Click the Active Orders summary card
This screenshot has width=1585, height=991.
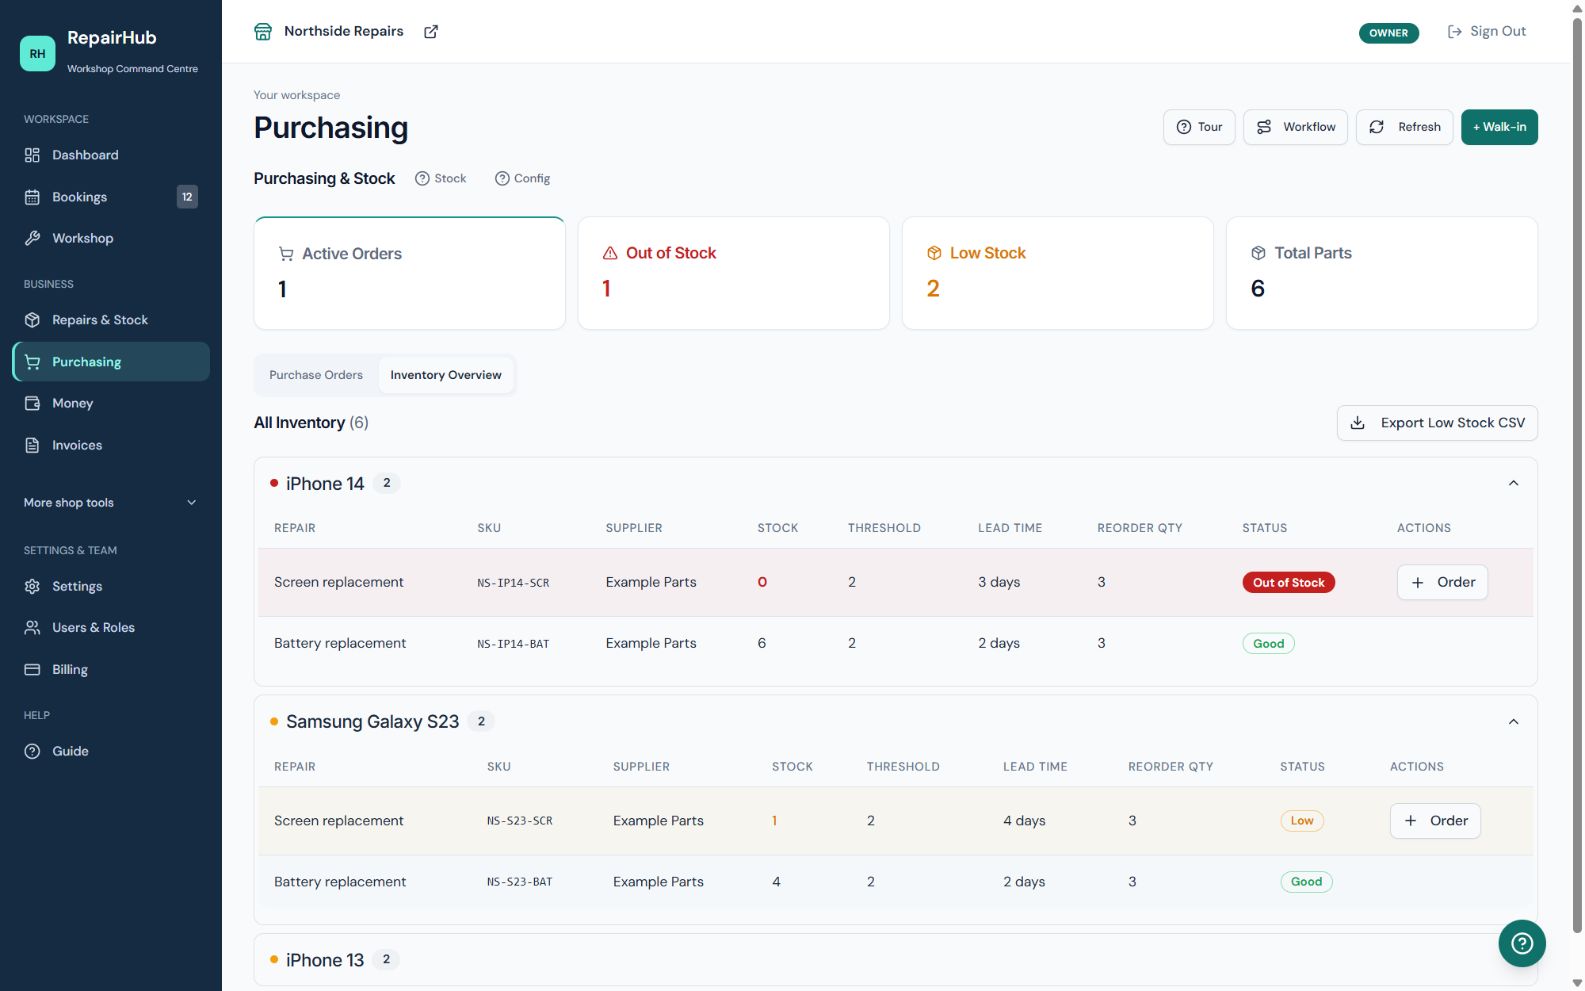pyautogui.click(x=410, y=273)
